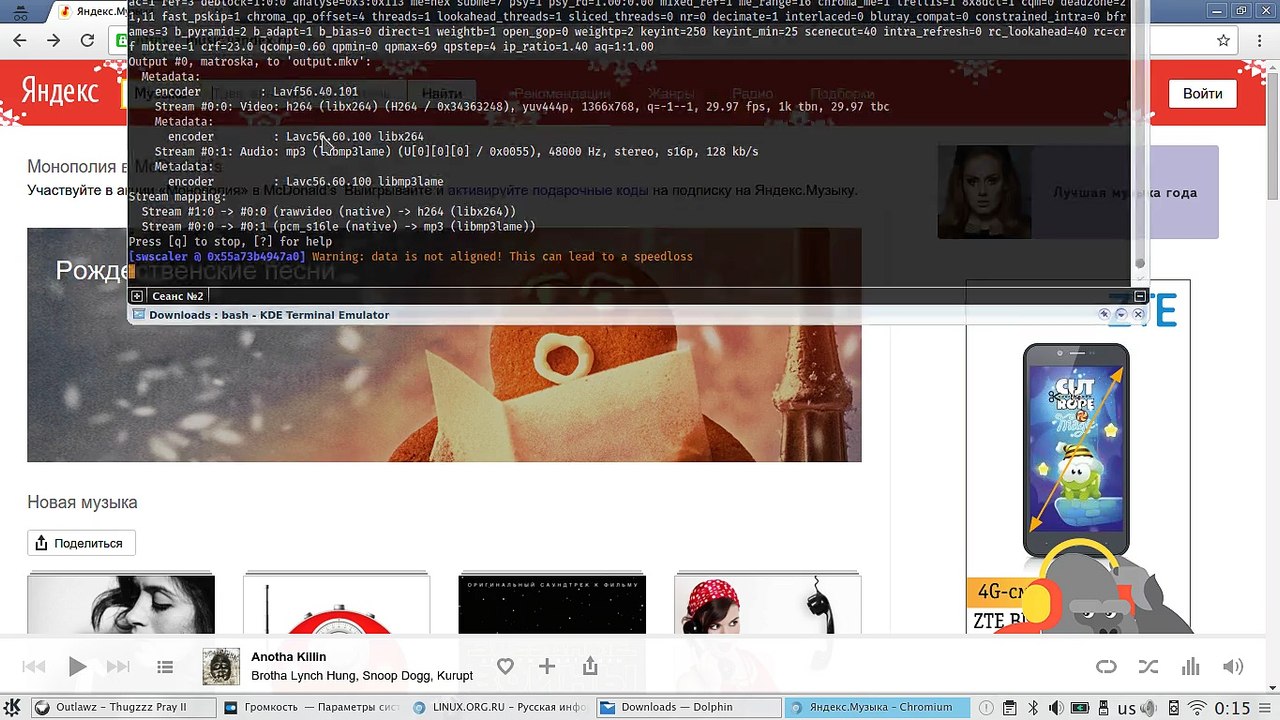Image resolution: width=1280 pixels, height=720 pixels.
Task: Open the red bandana woman album cover
Action: pyautogui.click(x=768, y=604)
